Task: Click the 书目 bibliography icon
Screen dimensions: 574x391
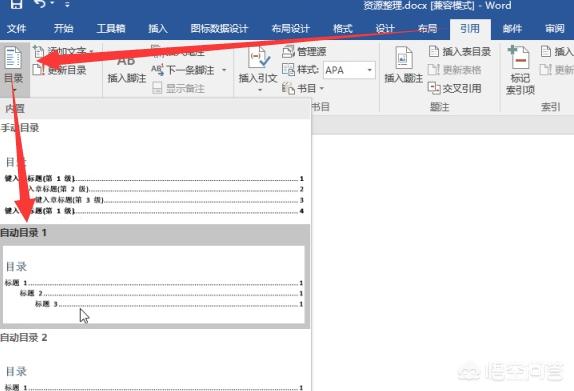Action: pos(288,88)
